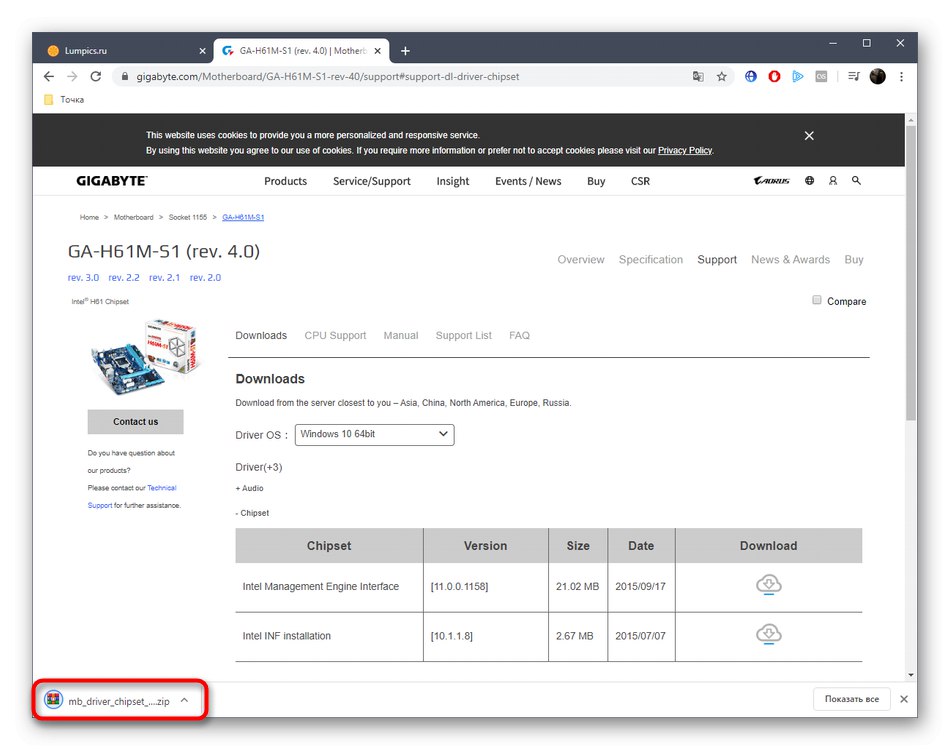Open the chevron menu for mb_driver_chipset zip download
The height and width of the screenshot is (750, 950).
coord(185,700)
